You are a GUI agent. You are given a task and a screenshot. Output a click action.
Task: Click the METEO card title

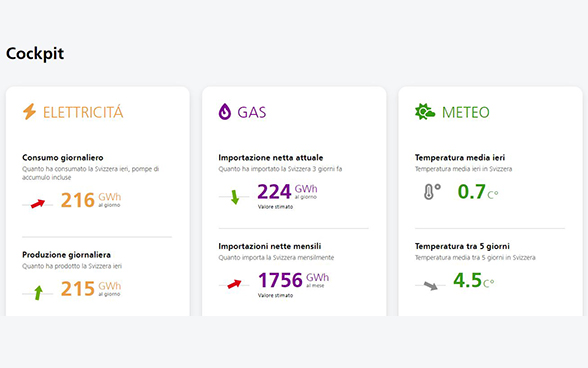pyautogui.click(x=465, y=112)
